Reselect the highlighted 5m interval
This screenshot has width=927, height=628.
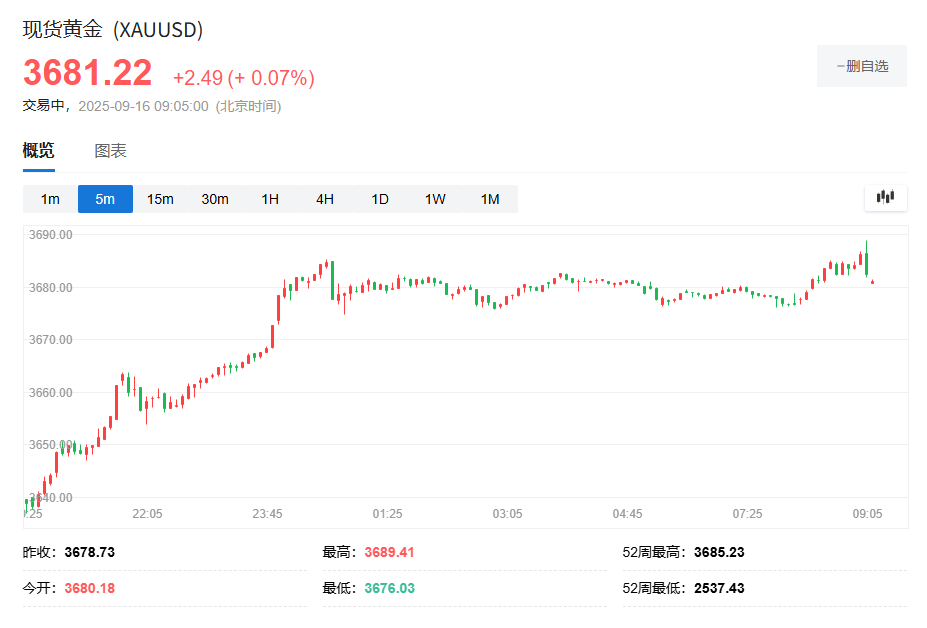click(x=105, y=199)
